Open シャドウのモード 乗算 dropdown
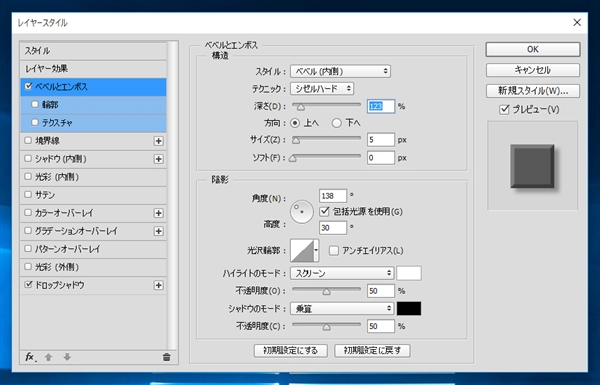This screenshot has width=600, height=385. 342,308
